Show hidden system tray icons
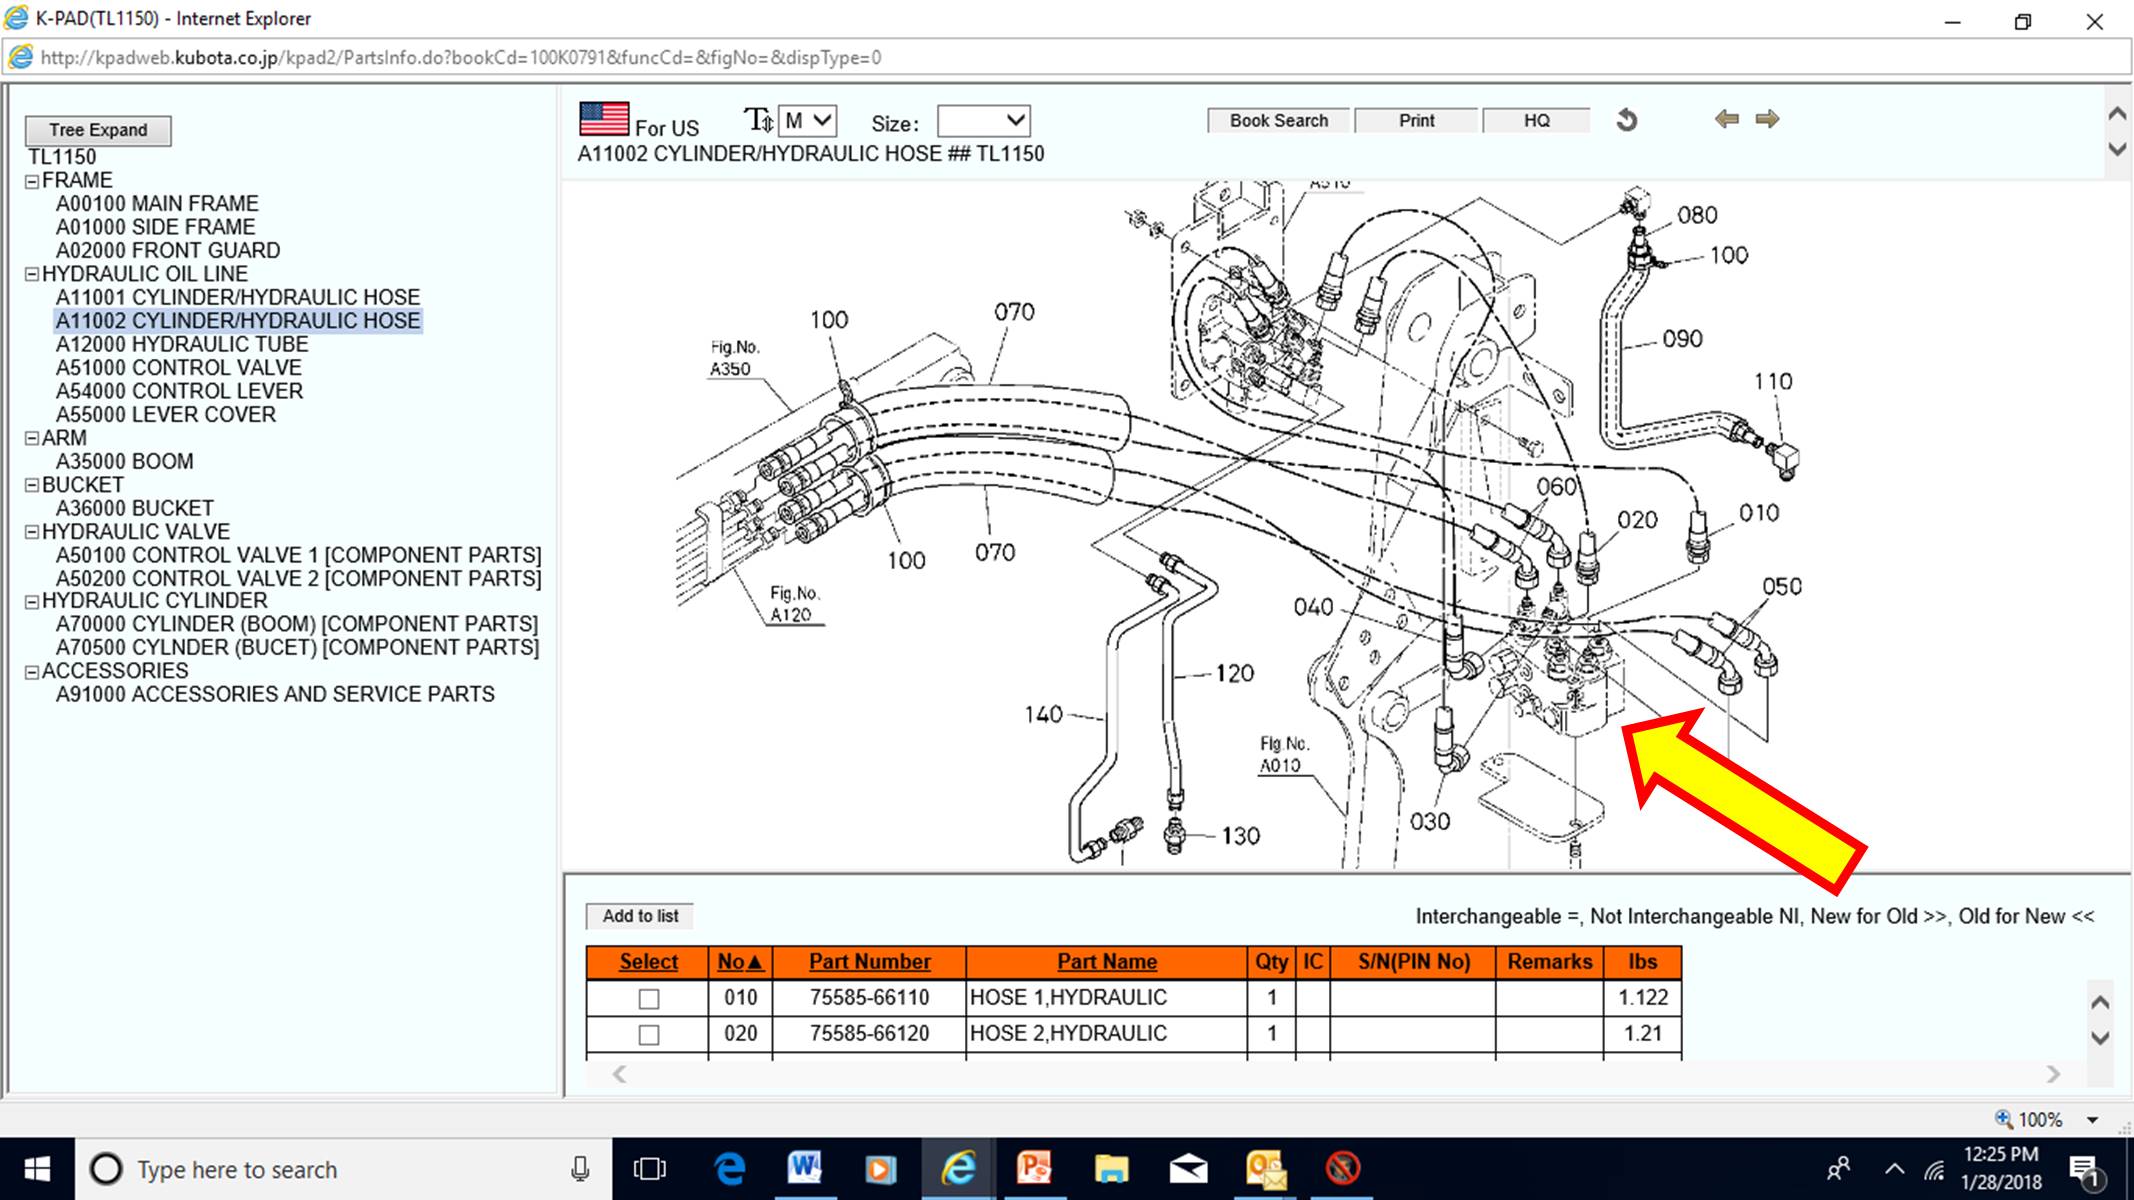2134x1200 pixels. click(x=1894, y=1169)
